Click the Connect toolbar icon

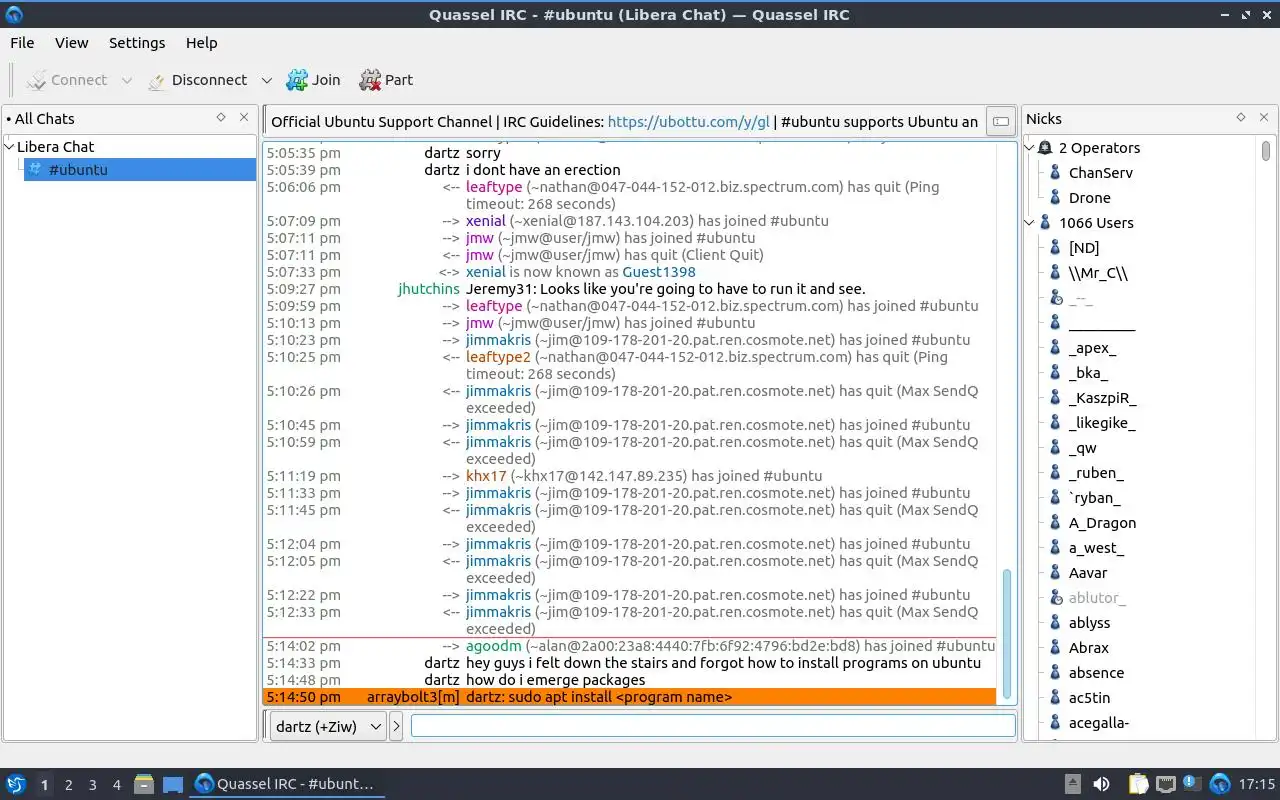point(37,80)
